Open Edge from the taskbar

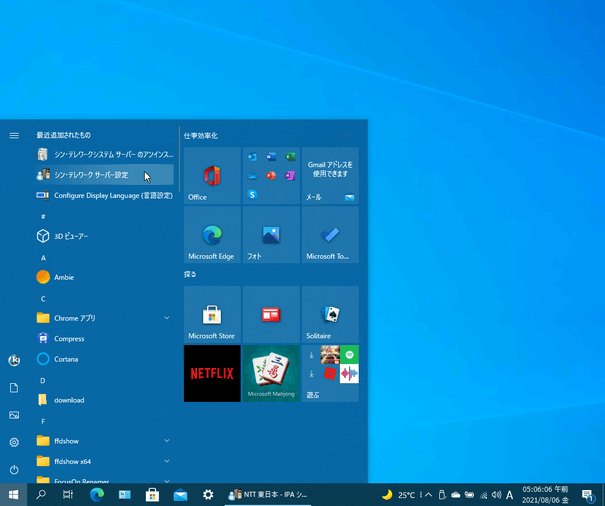click(97, 494)
